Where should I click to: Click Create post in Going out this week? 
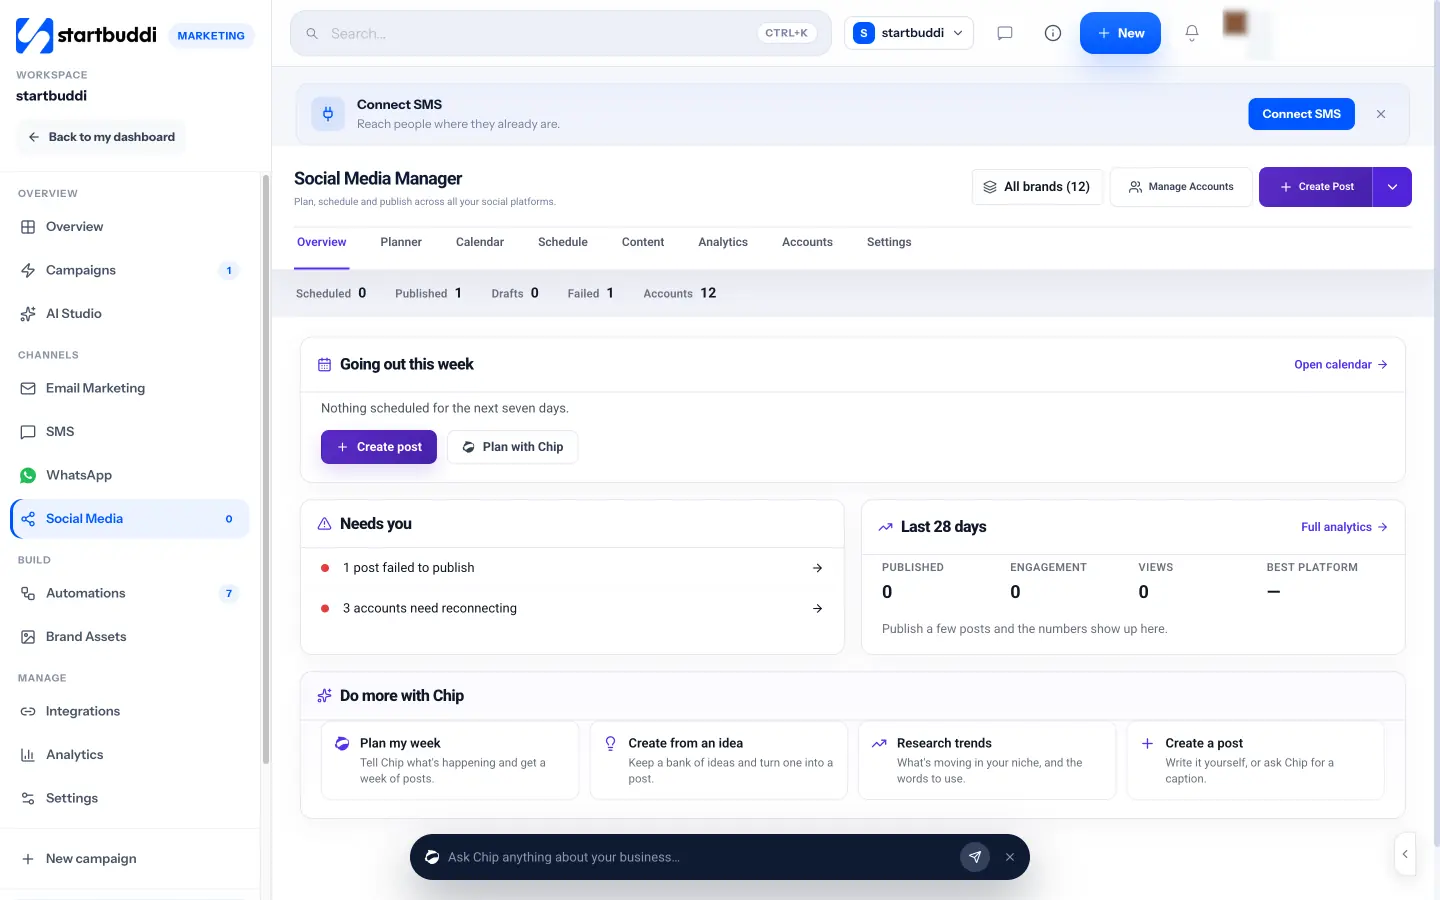[x=379, y=447]
